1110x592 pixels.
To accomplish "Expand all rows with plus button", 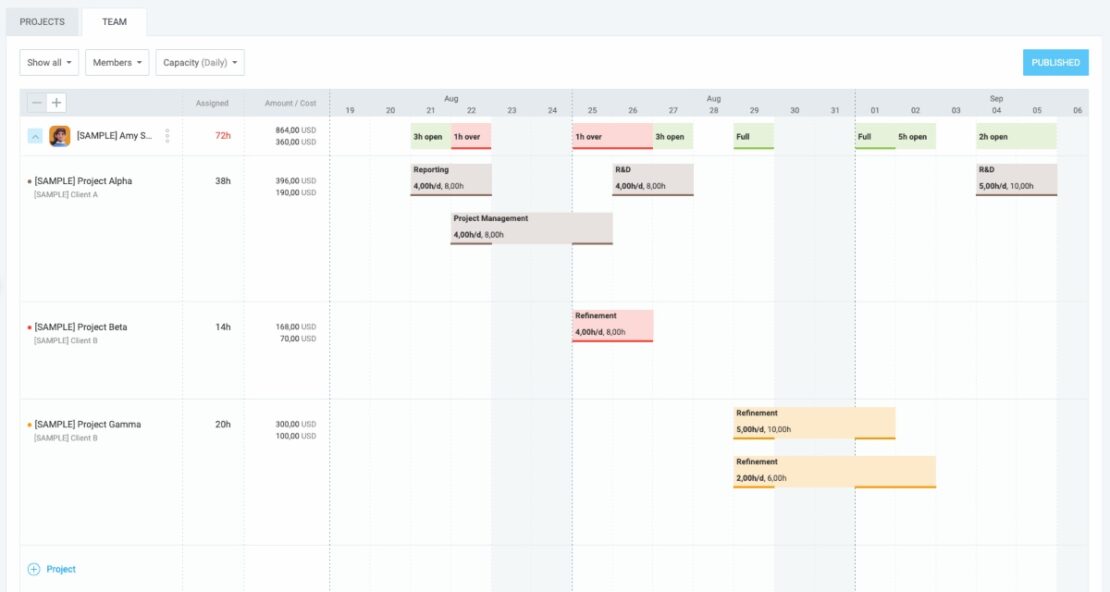I will 57,103.
